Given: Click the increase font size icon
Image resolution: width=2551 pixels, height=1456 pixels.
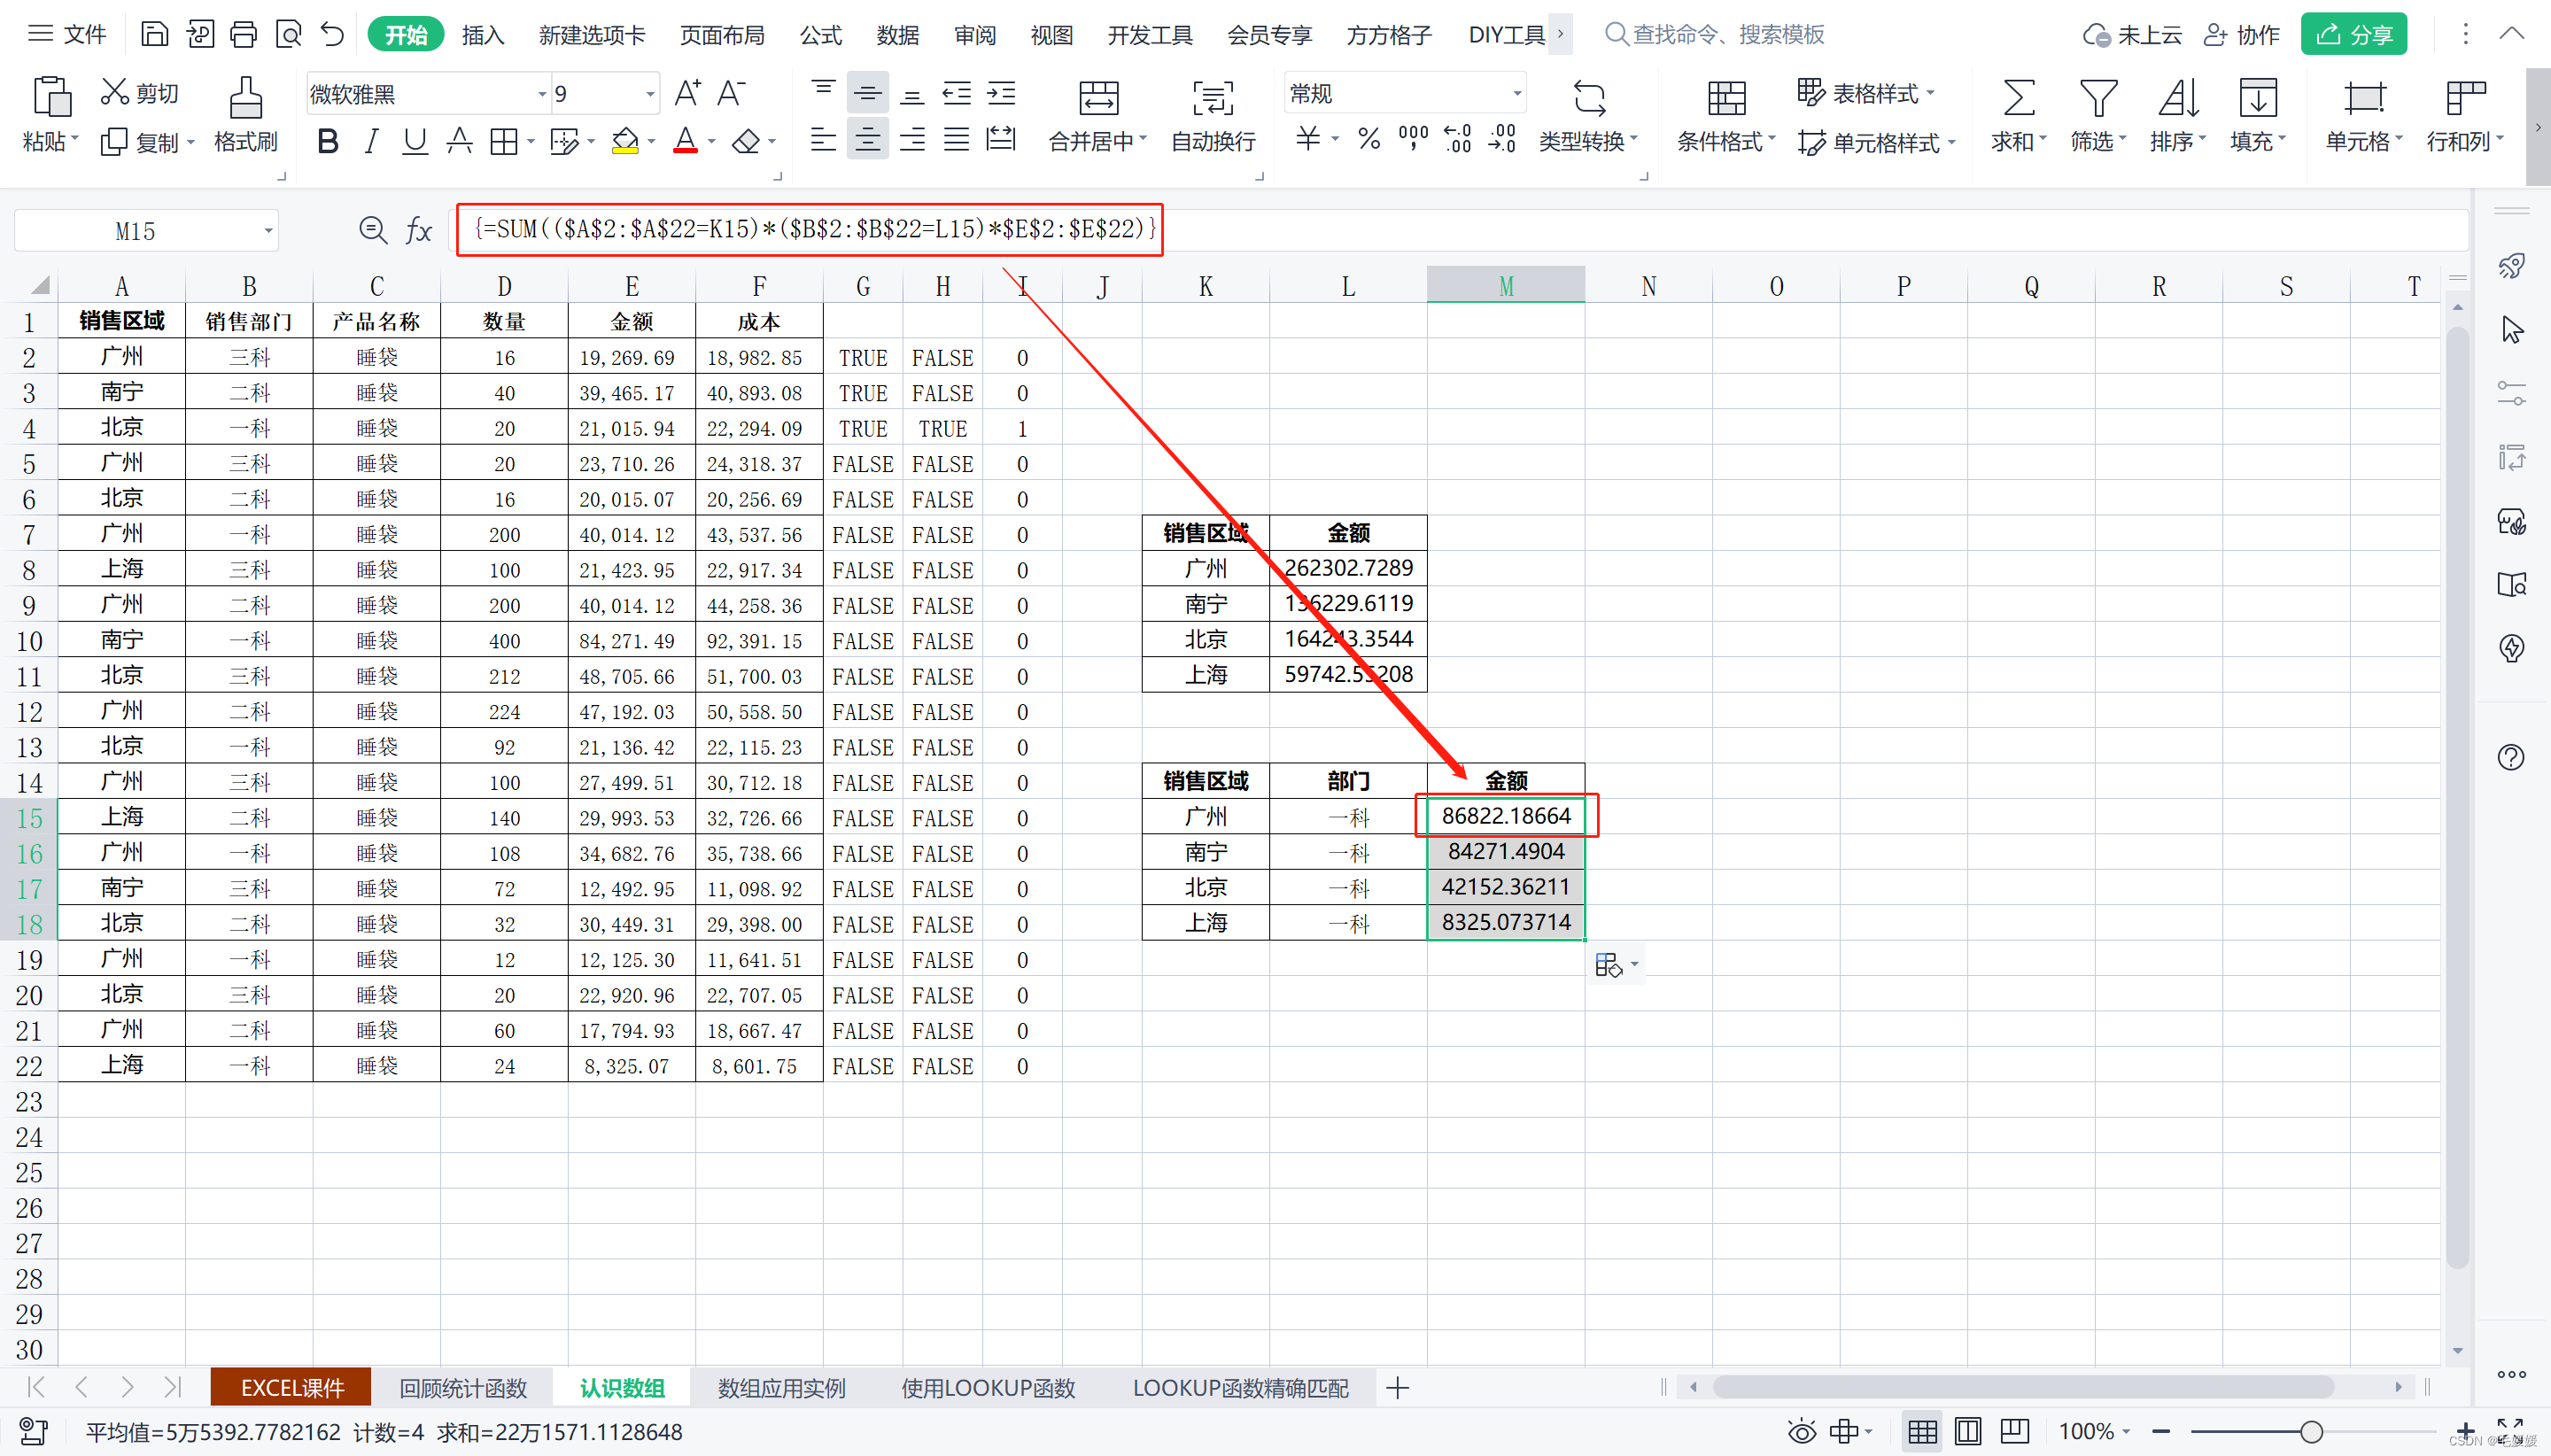Looking at the screenshot, I should point(687,94).
